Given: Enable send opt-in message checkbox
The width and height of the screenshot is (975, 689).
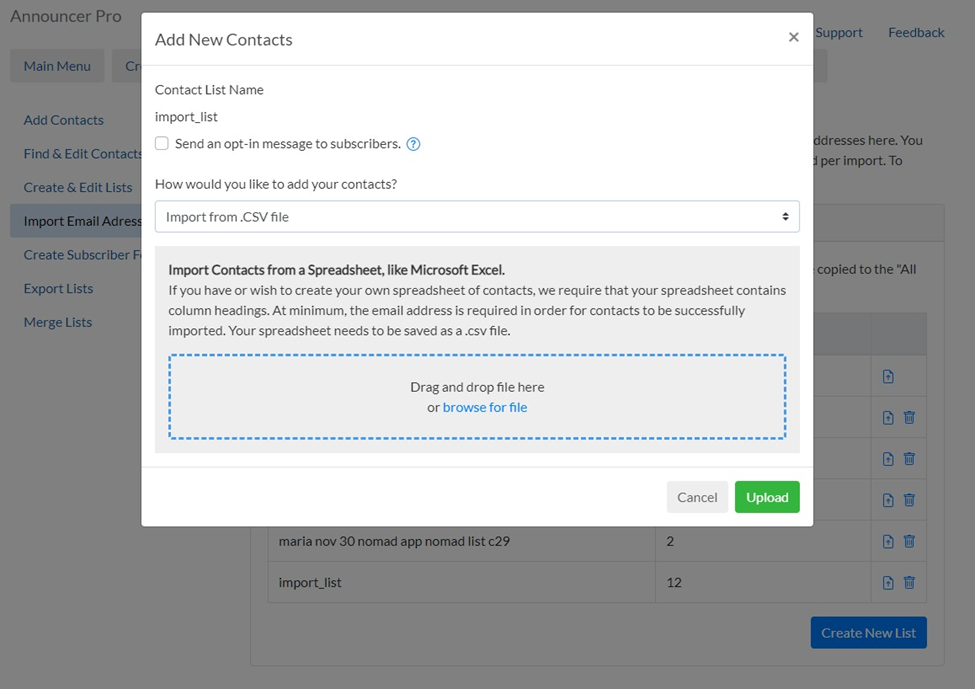Looking at the screenshot, I should 162,144.
